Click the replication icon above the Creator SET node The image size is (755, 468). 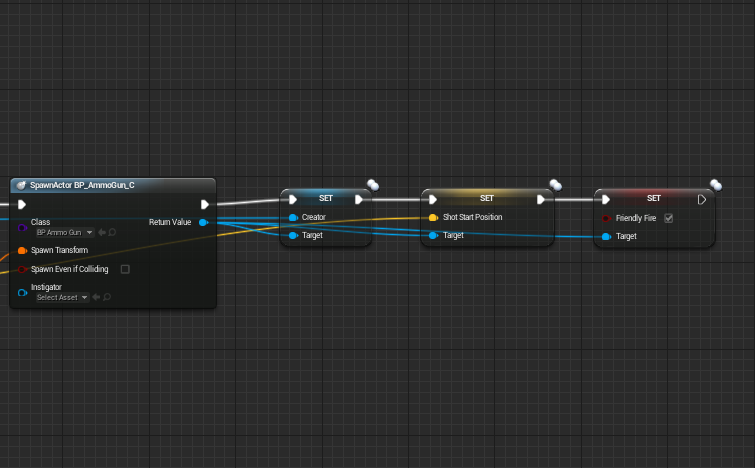coord(373,185)
